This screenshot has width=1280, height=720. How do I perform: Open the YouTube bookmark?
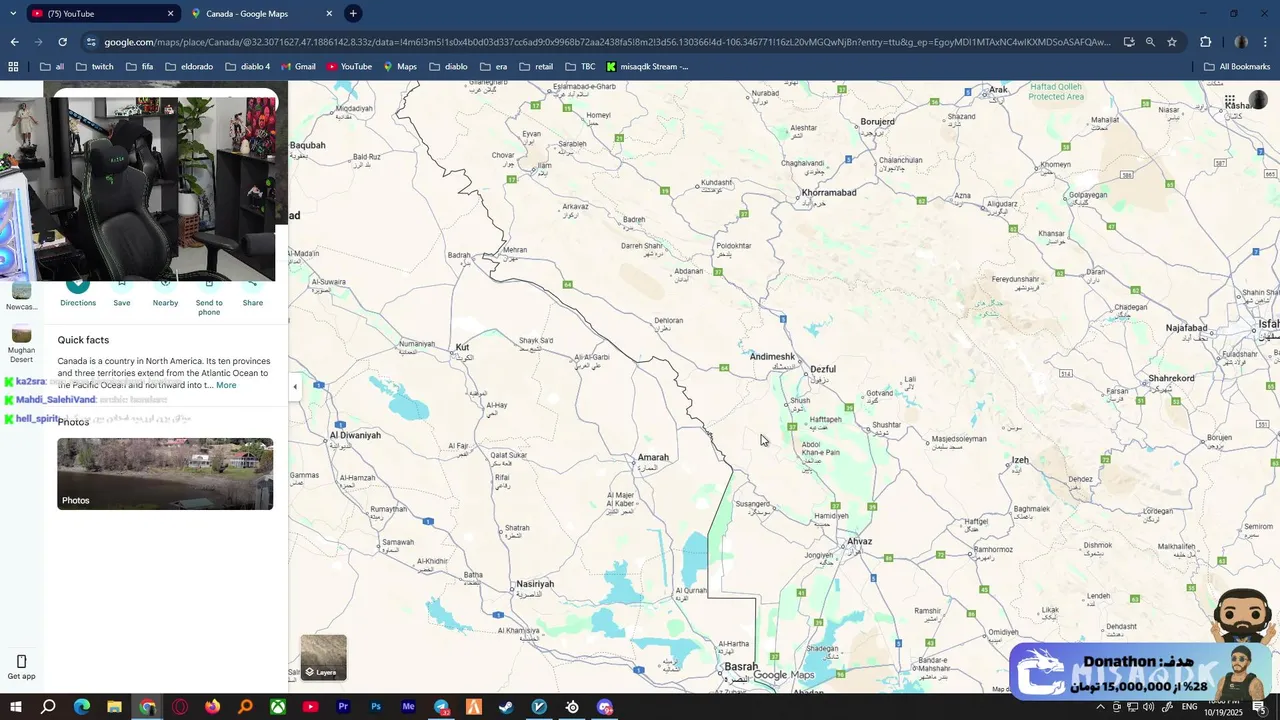[x=349, y=67]
